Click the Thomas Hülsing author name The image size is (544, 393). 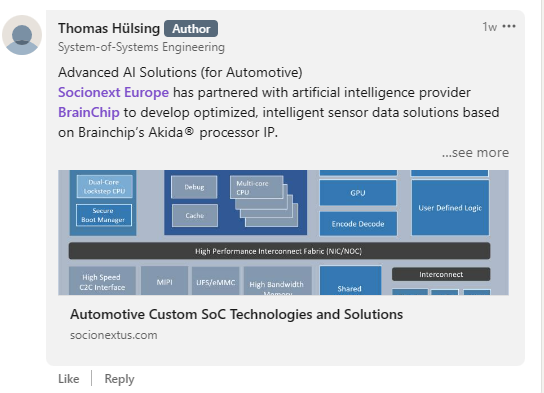click(109, 28)
